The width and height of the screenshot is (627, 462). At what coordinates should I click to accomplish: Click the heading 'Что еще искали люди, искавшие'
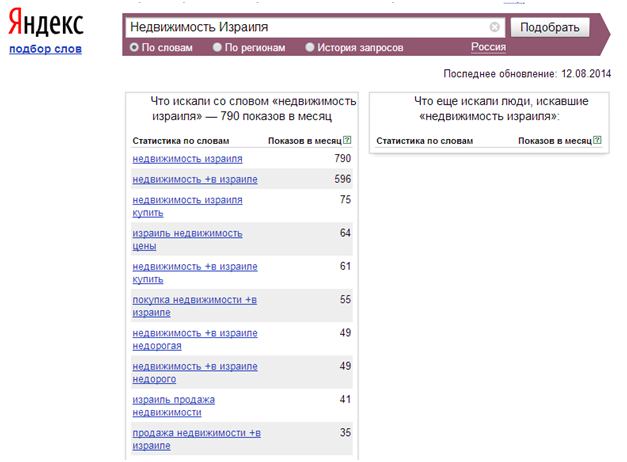(501, 101)
